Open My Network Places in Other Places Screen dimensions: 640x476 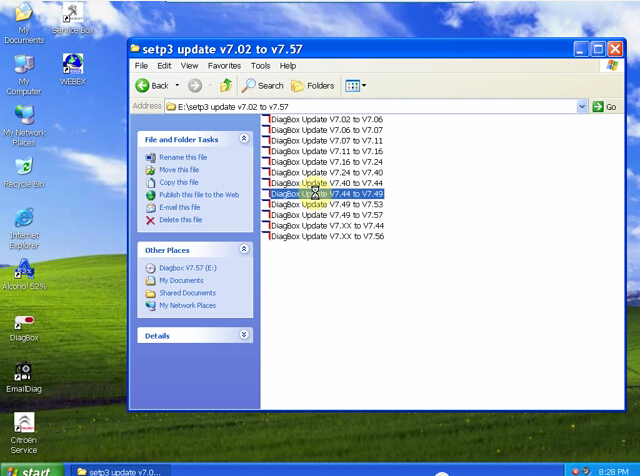[187, 305]
